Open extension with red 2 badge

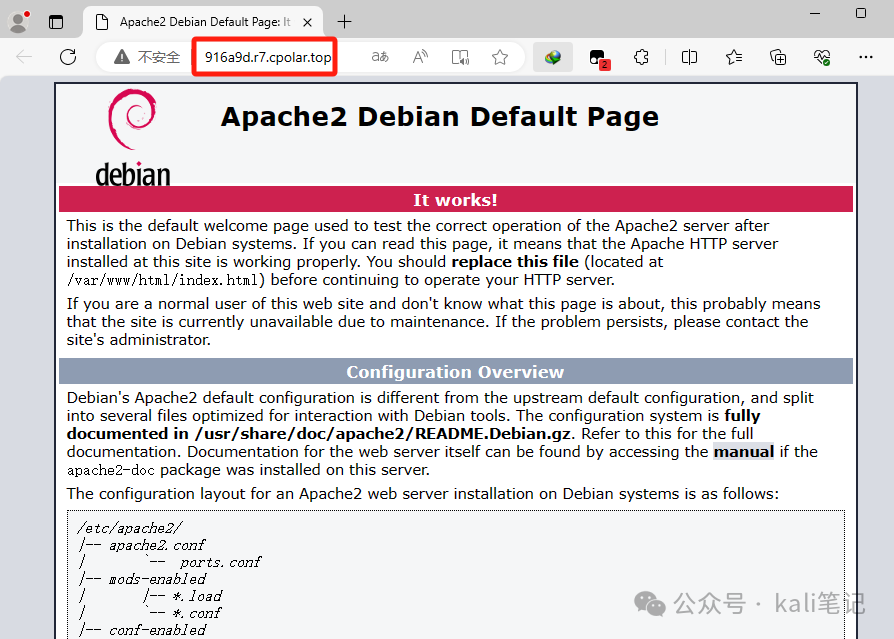(599, 58)
